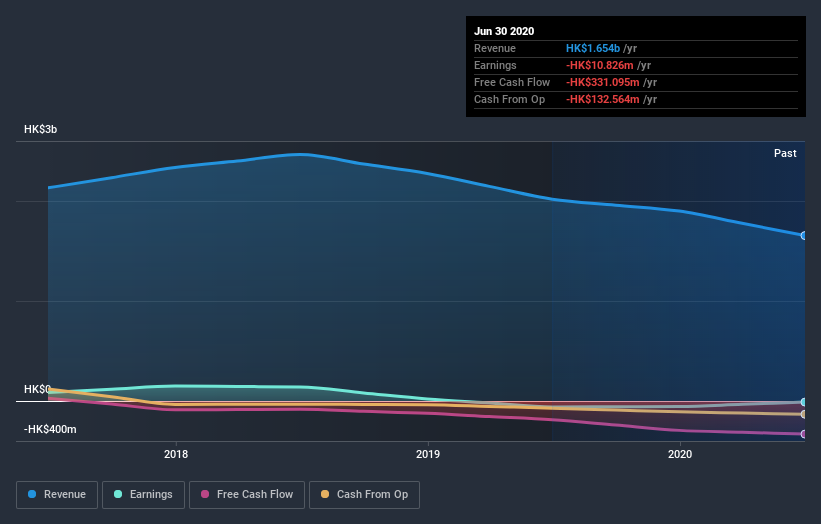Click the -HK$331.095m free cash flow value
The image size is (821, 524).
click(x=603, y=82)
